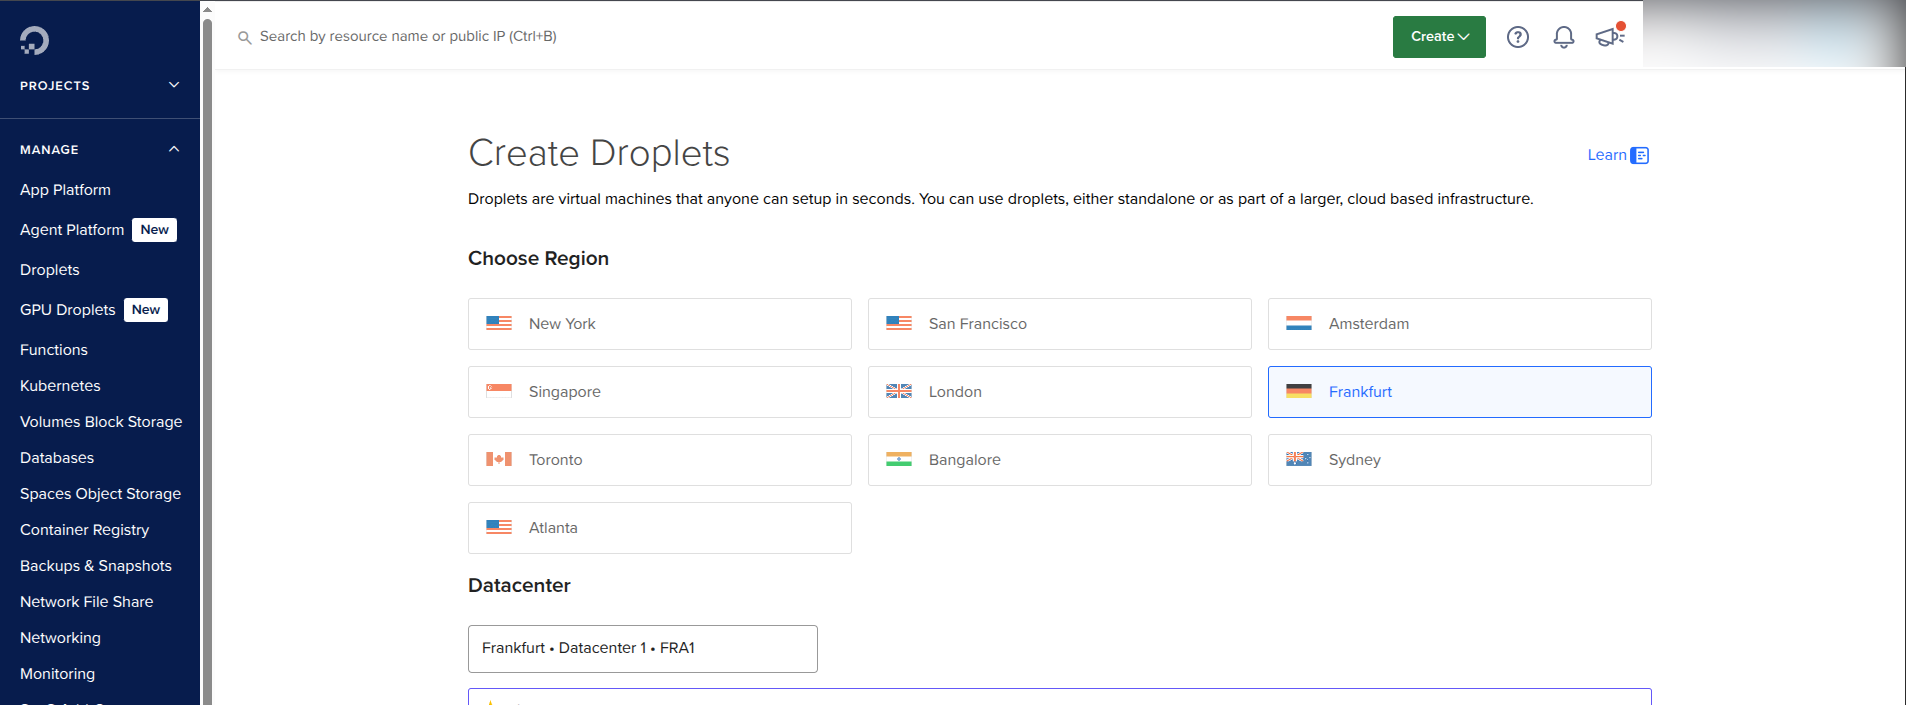Select the New York region
The width and height of the screenshot is (1906, 705).
(660, 324)
